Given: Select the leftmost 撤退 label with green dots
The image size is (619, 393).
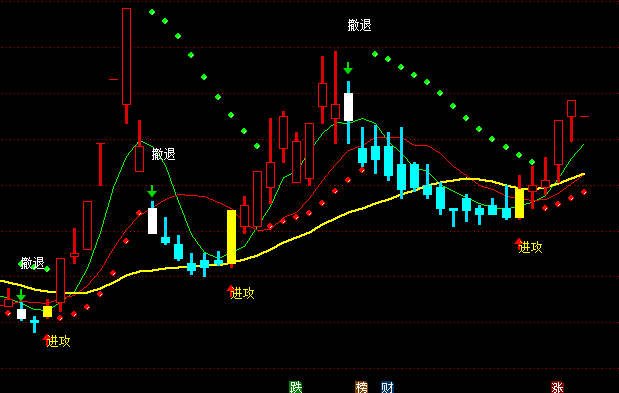Looking at the screenshot, I should (33, 263).
